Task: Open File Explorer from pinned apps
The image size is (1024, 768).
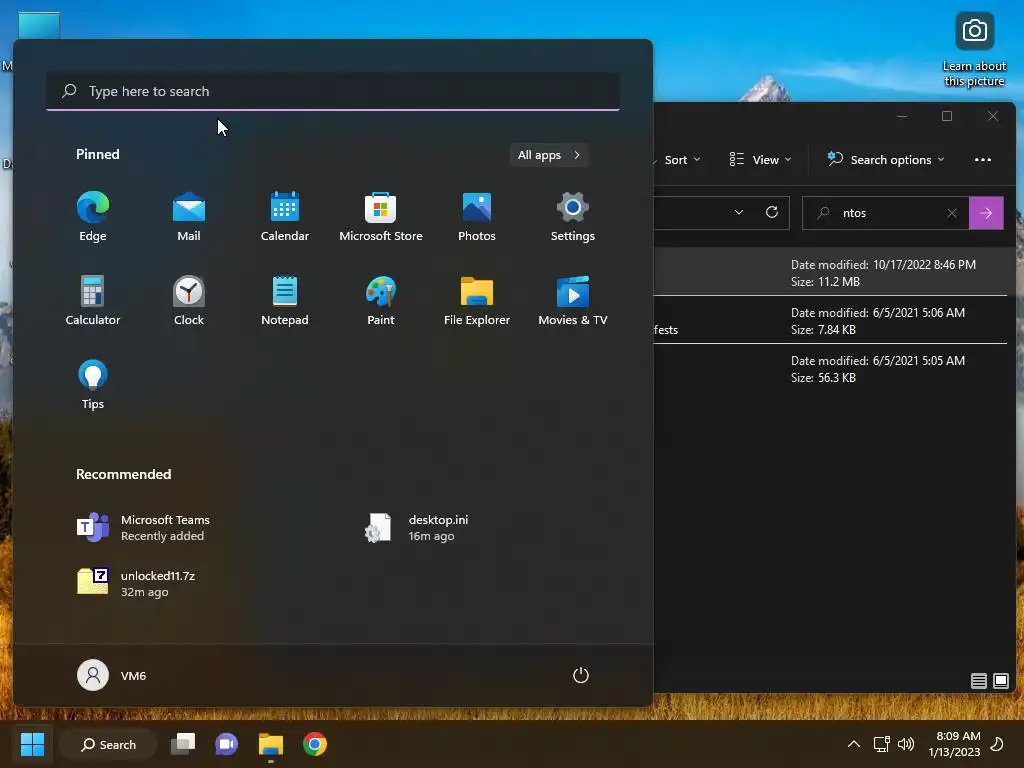Action: 477,300
